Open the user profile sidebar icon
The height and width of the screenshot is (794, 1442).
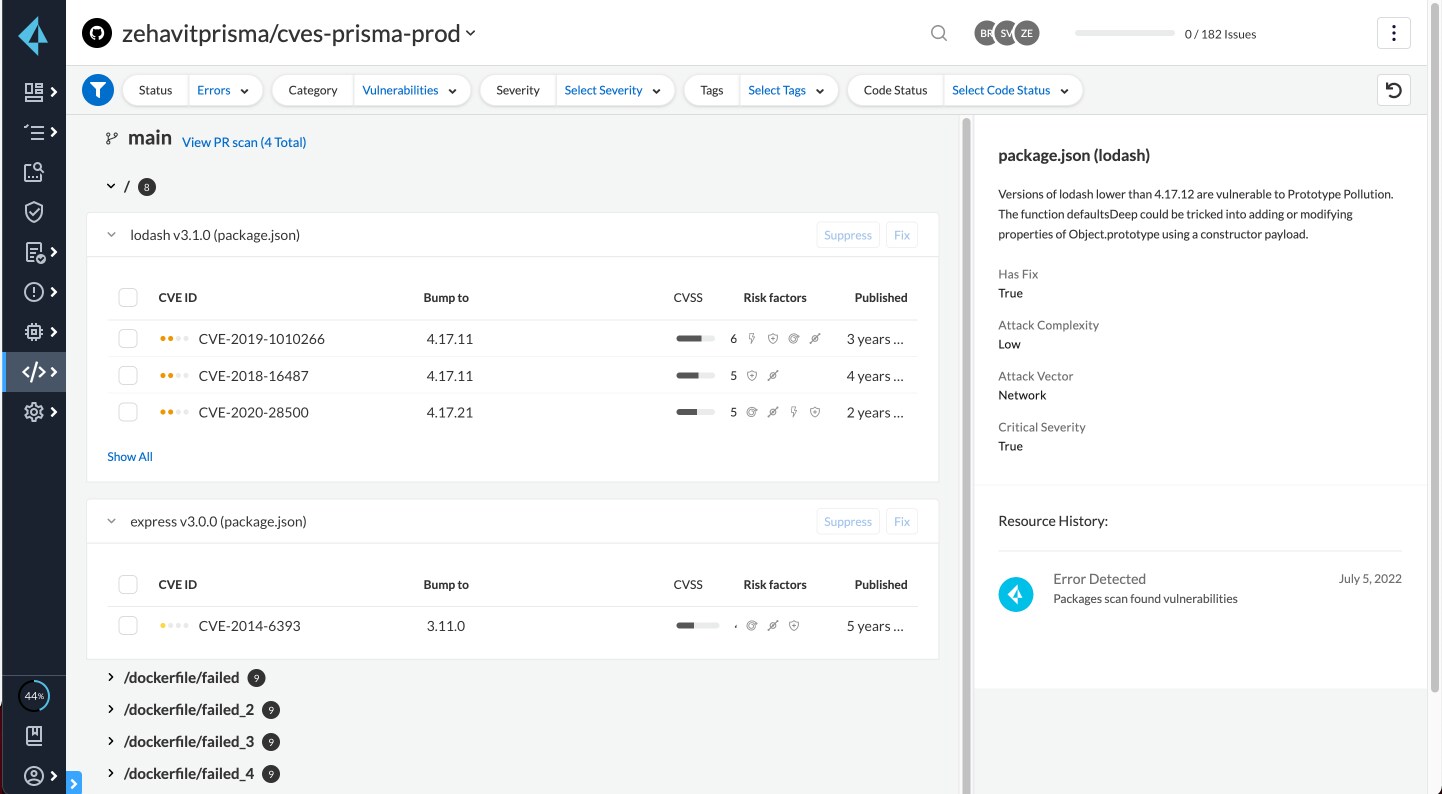[34, 776]
